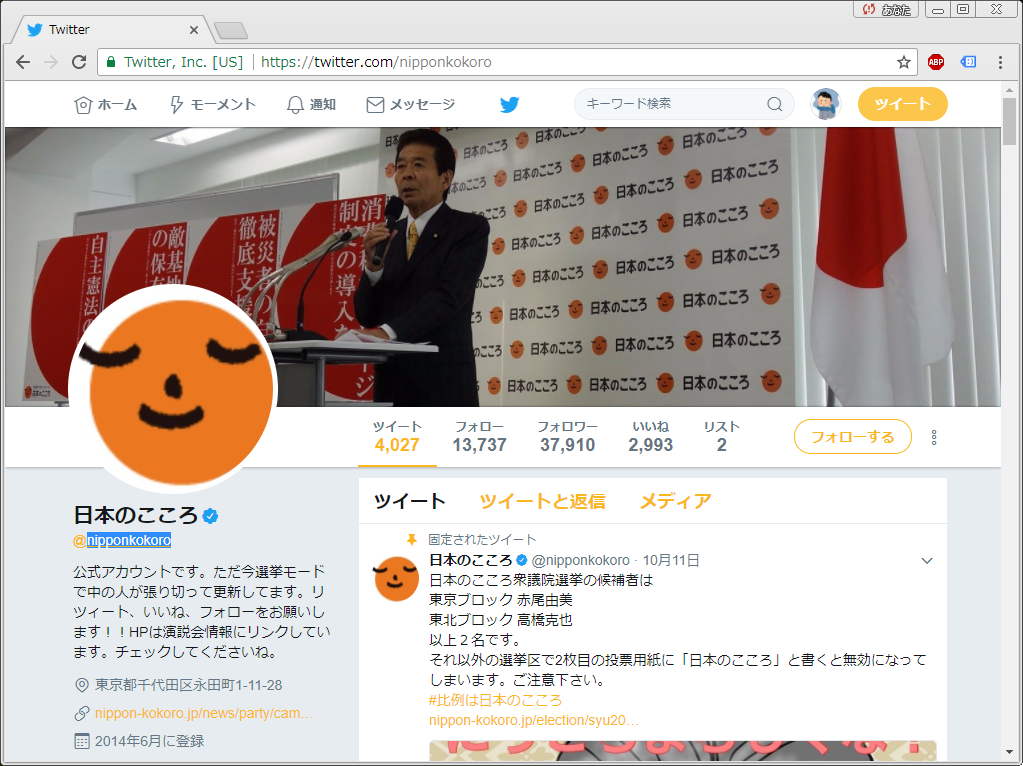The image size is (1023, 766).
Task: Open a new browser tab
Action: click(231, 30)
